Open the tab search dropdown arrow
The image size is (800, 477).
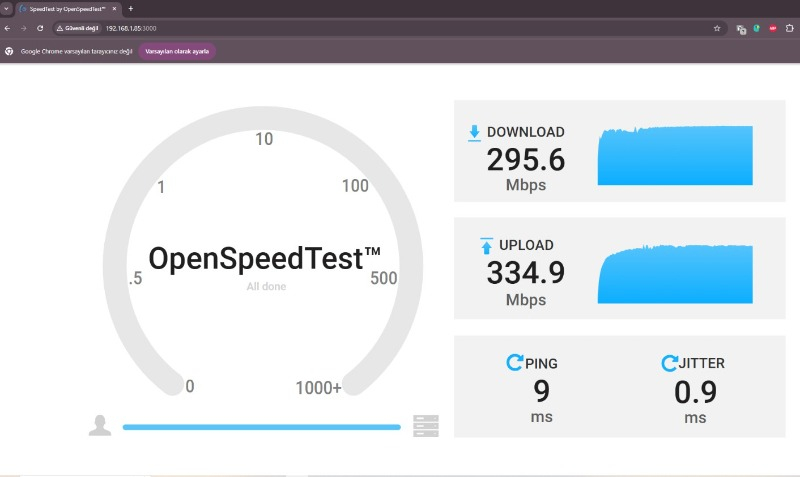(x=6, y=9)
